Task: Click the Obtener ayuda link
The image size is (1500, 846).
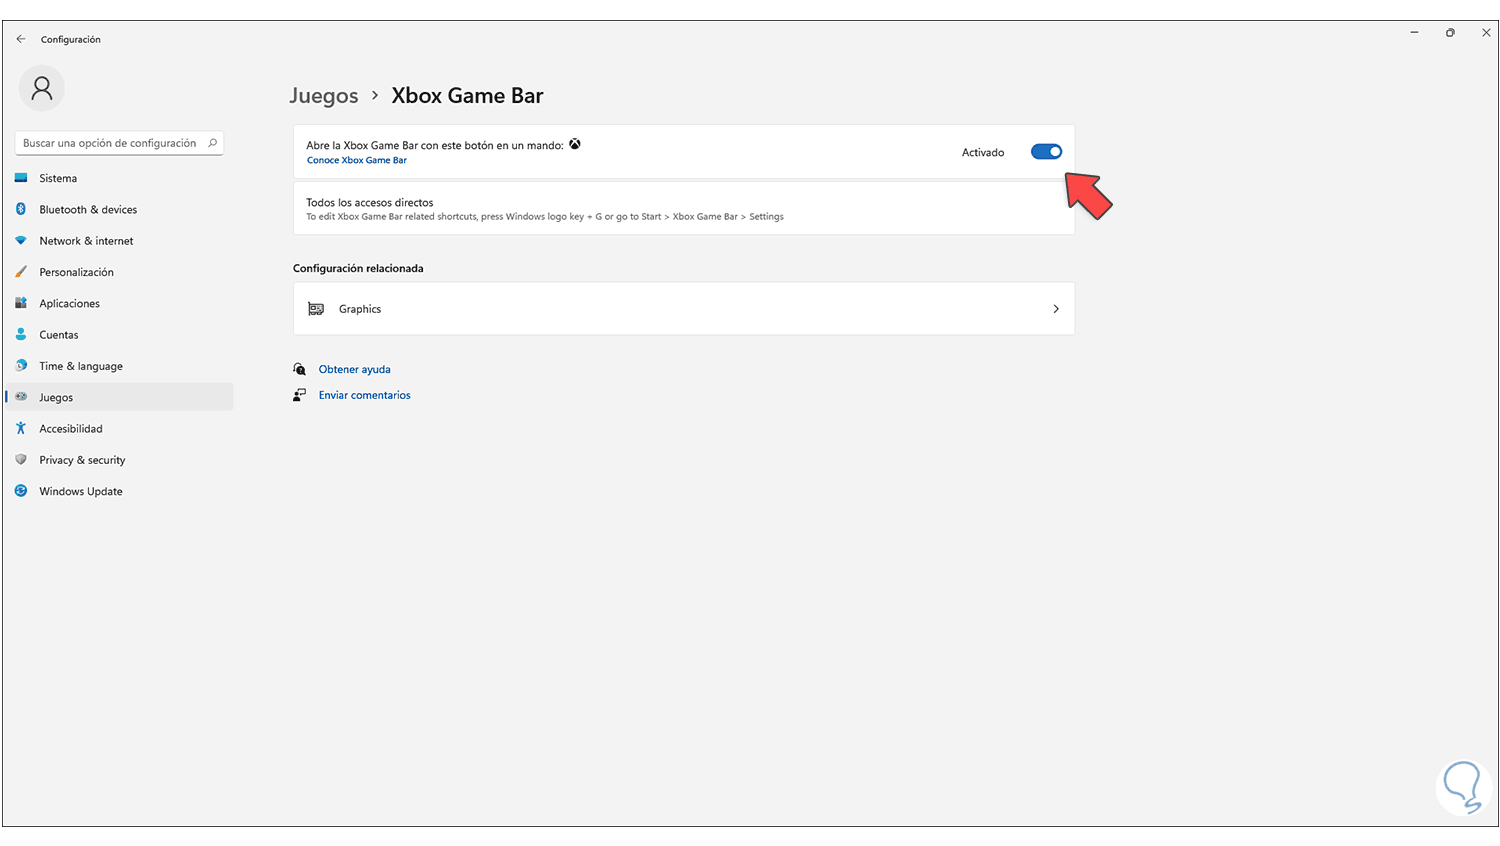Action: click(x=354, y=369)
